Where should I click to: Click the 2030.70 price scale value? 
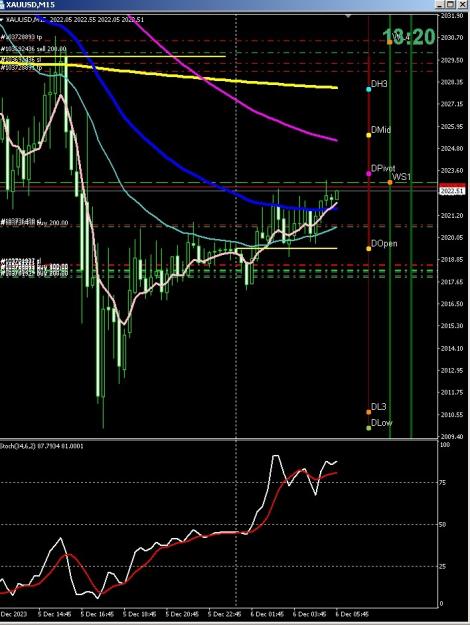(x=452, y=37)
